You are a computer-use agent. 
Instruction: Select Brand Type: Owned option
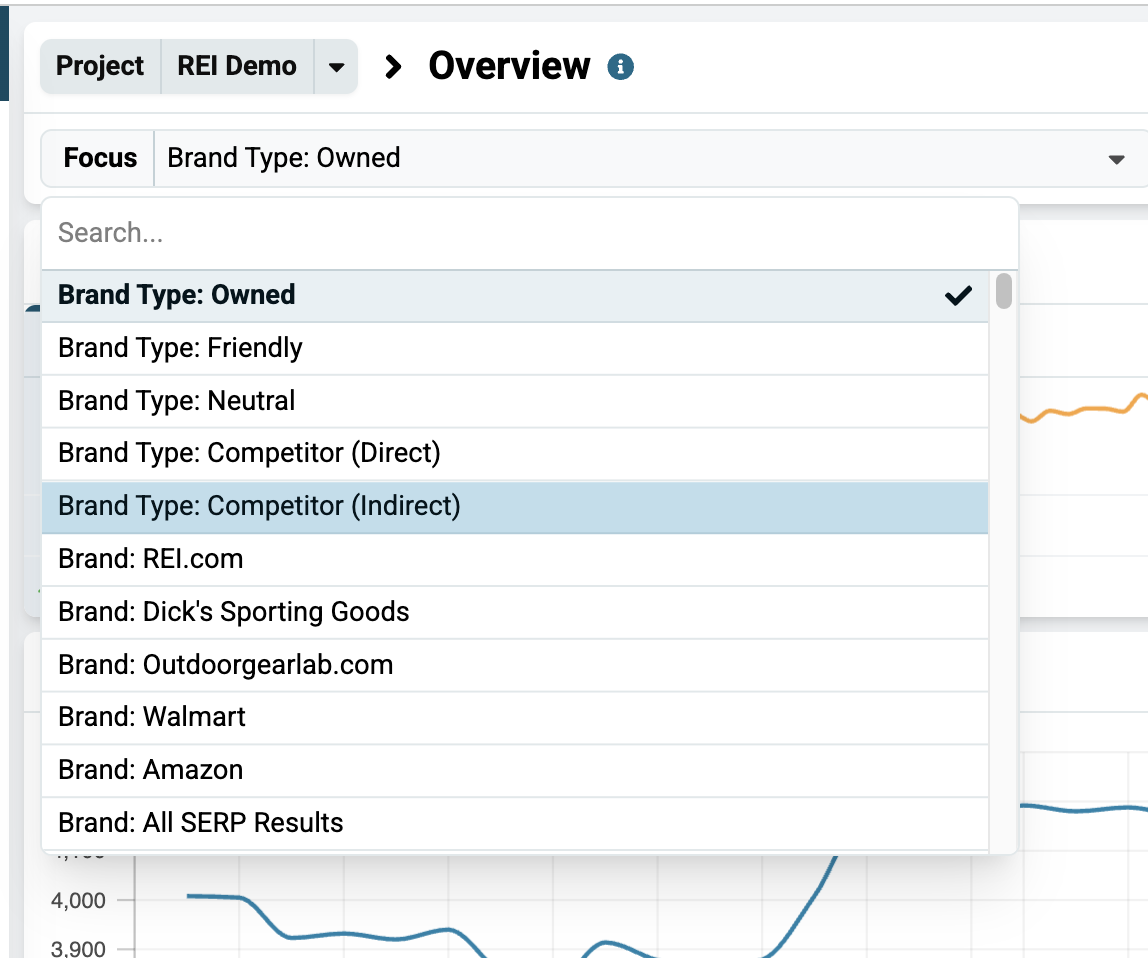515,295
